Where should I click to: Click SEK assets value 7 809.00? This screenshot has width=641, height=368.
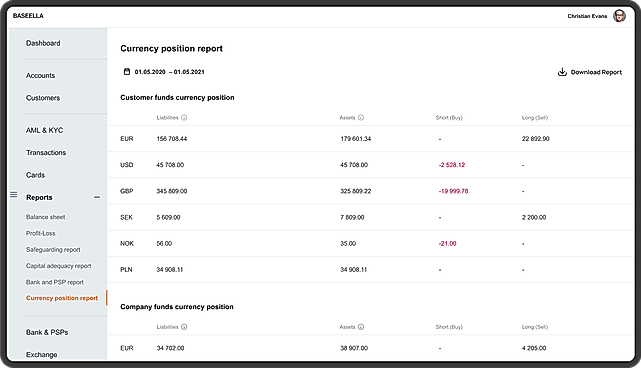pyautogui.click(x=352, y=218)
